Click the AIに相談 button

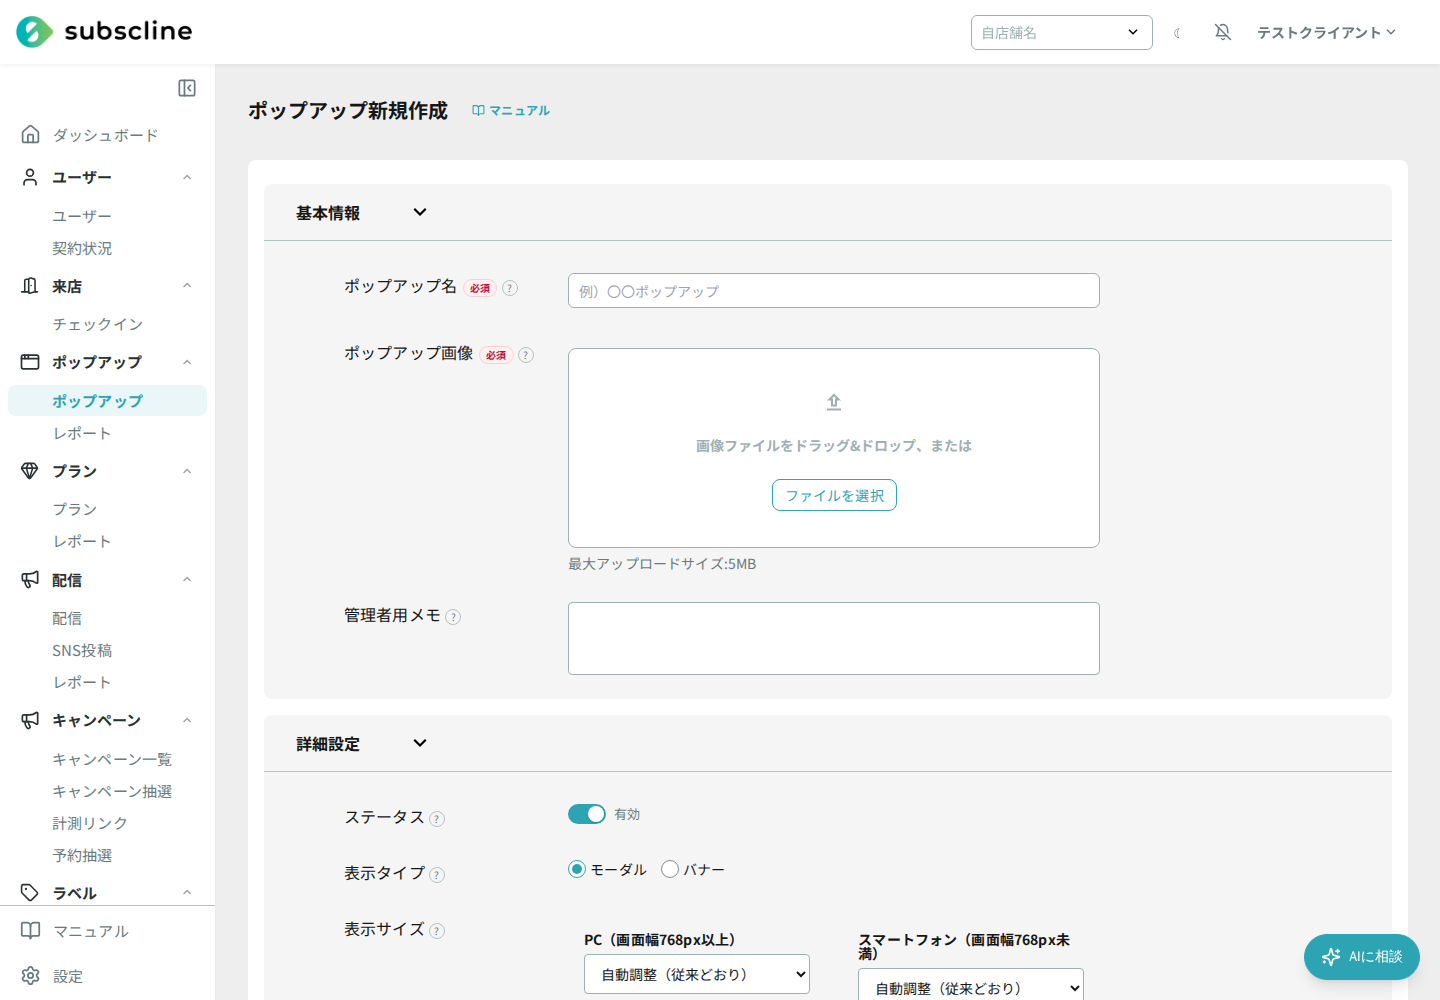(1362, 957)
